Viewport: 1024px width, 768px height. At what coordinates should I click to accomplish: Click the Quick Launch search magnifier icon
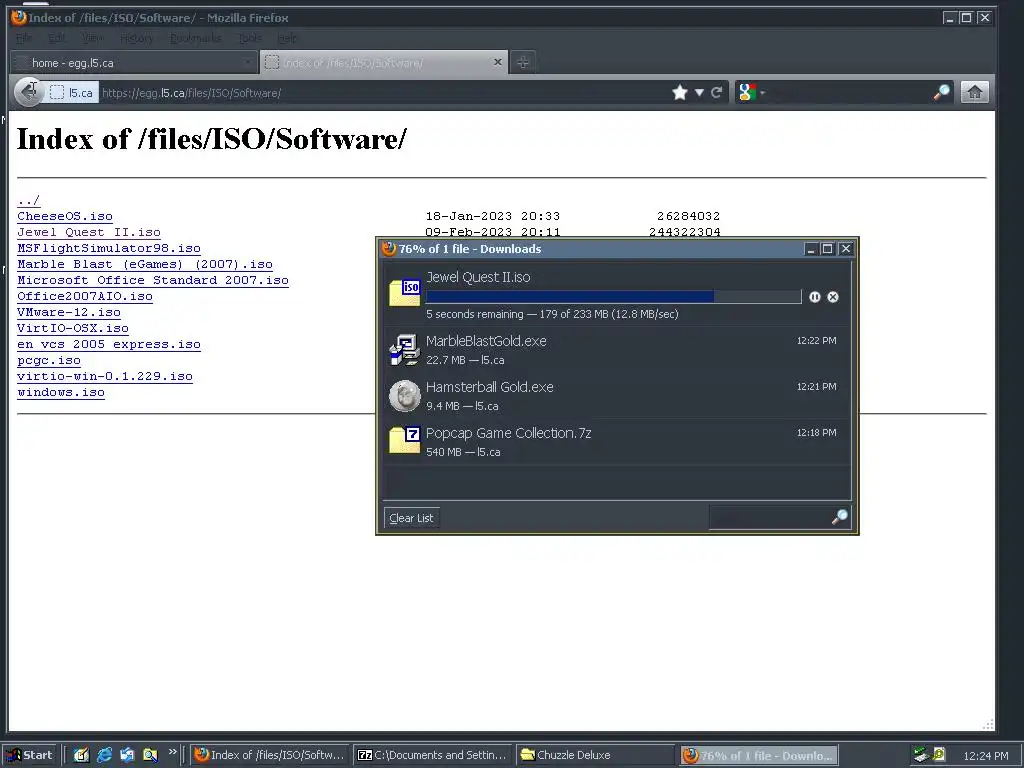pyautogui.click(x=150, y=755)
